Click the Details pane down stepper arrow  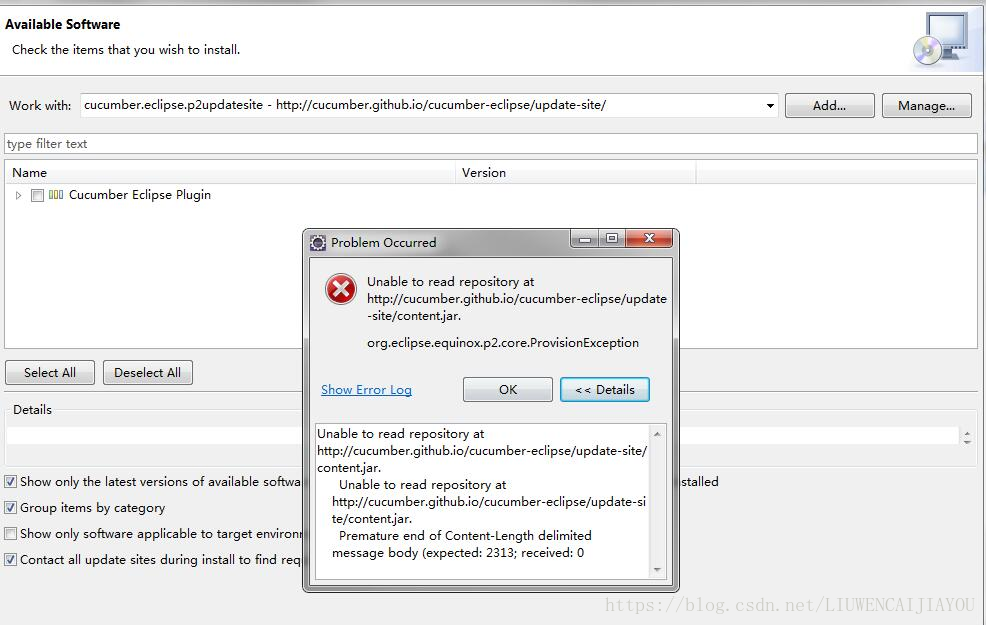(x=967, y=441)
